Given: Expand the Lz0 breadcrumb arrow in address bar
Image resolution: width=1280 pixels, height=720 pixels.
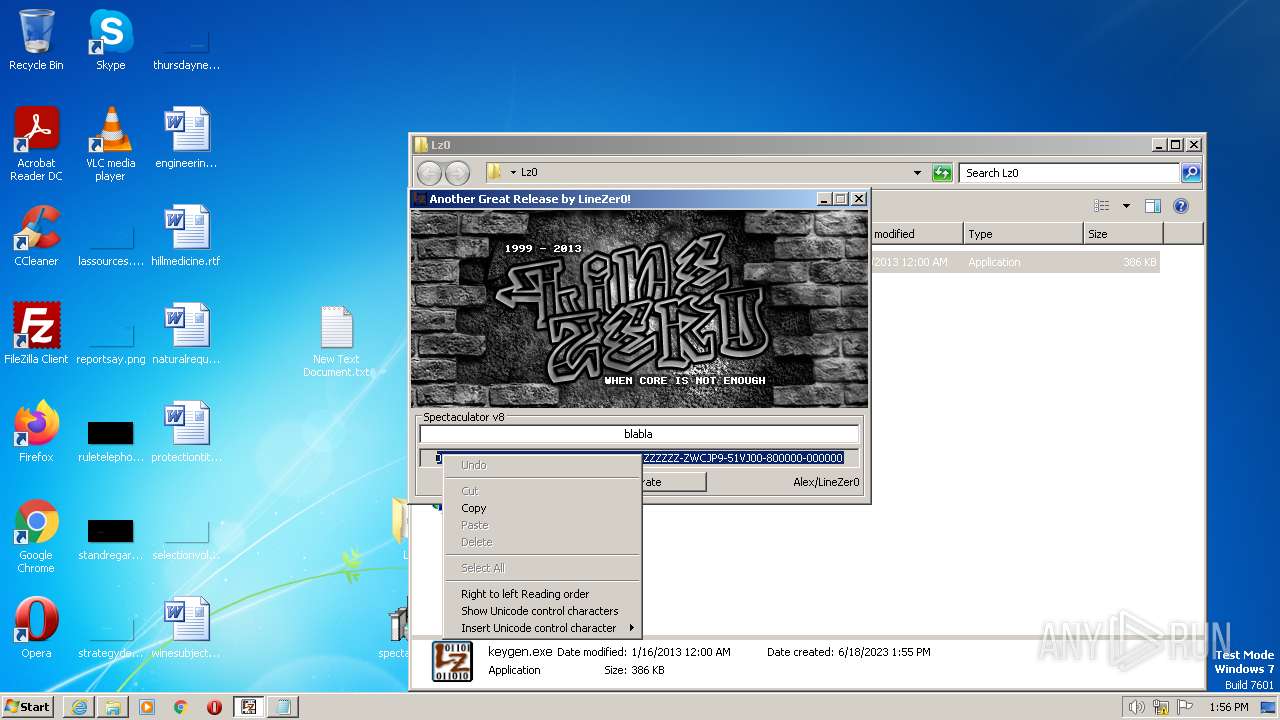Looking at the screenshot, I should (x=513, y=173).
